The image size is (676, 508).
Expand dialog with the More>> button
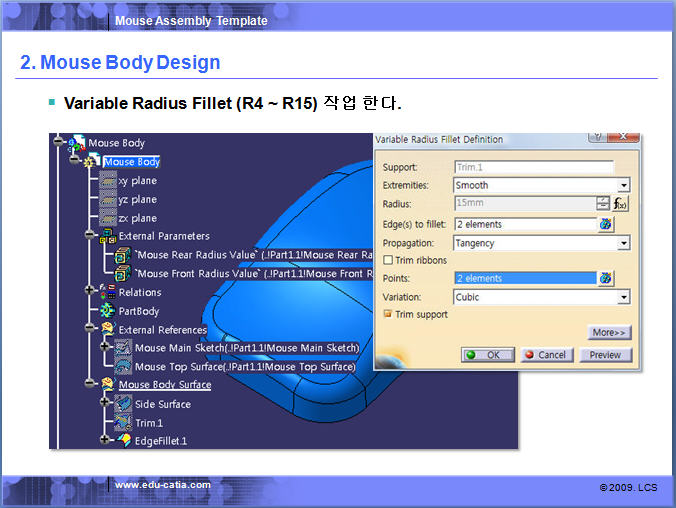coord(609,333)
